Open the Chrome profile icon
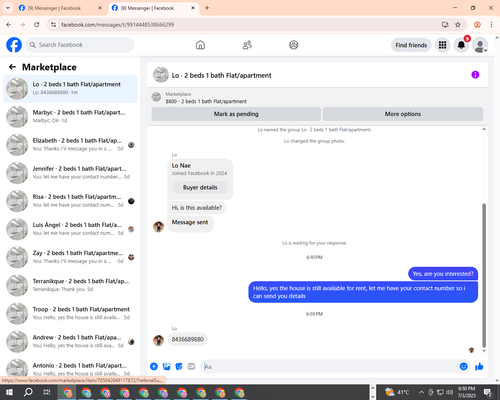 click(477, 25)
